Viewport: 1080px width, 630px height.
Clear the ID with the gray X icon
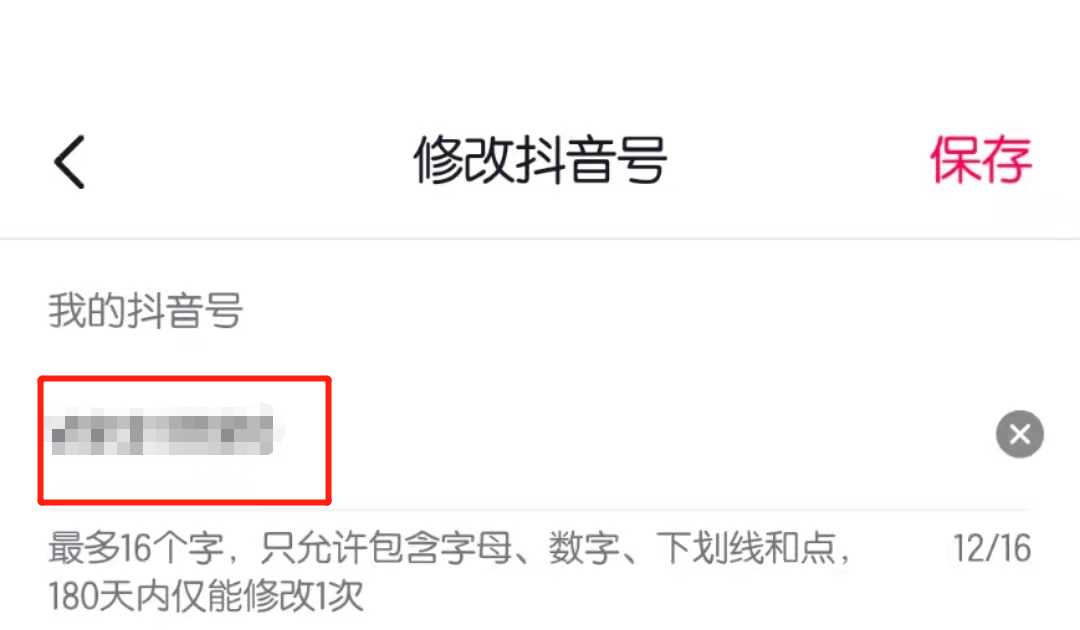pos(1019,434)
